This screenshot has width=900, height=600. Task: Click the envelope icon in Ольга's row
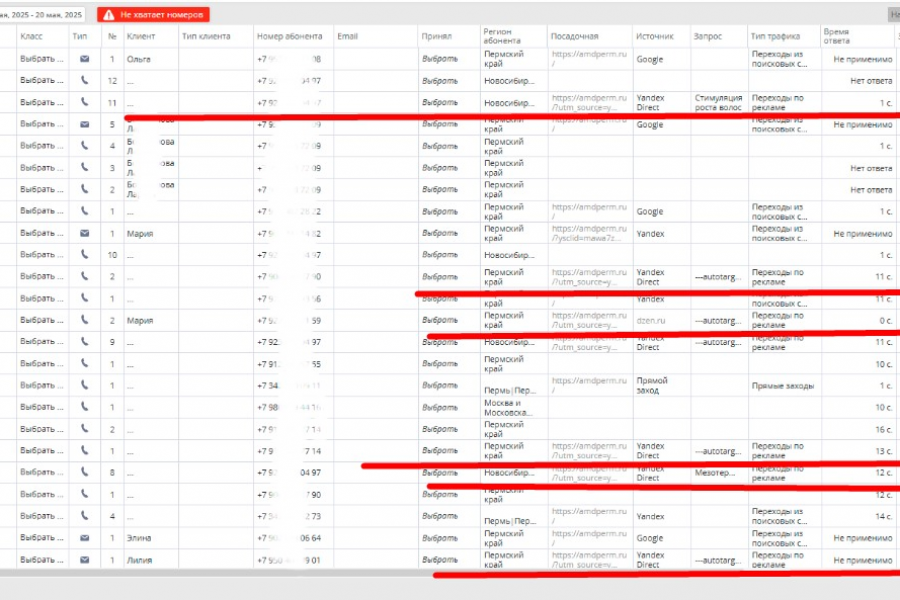[x=84, y=59]
